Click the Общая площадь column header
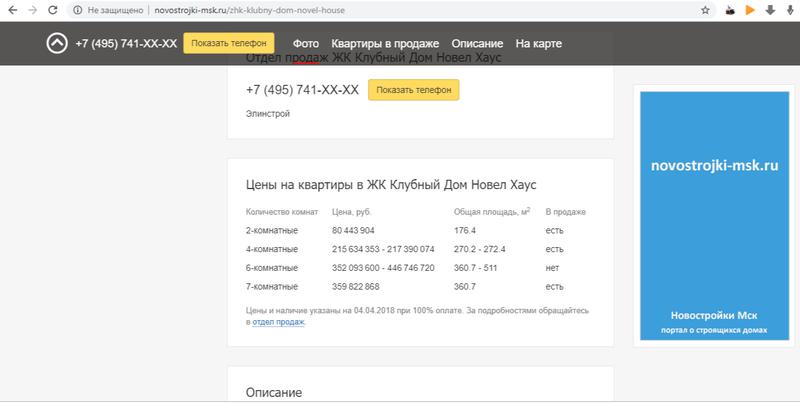This screenshot has width=800, height=420. tap(492, 212)
